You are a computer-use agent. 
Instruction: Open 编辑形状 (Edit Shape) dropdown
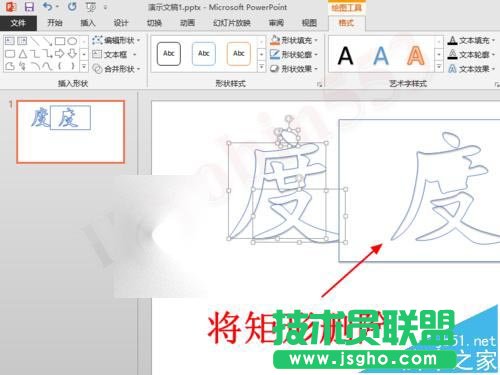[x=116, y=40]
